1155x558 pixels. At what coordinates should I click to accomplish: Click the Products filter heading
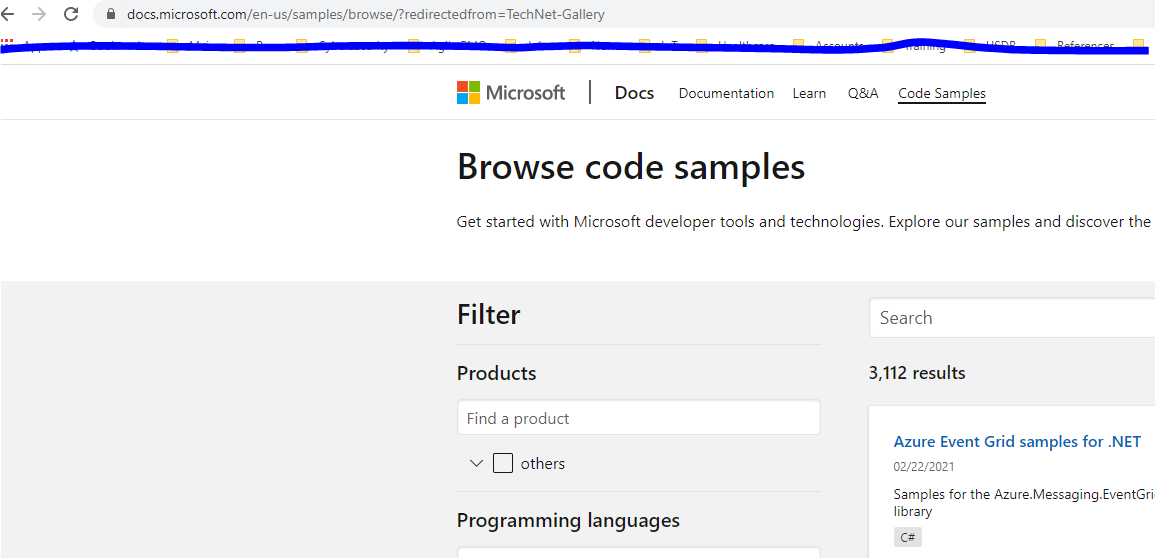[x=496, y=373]
